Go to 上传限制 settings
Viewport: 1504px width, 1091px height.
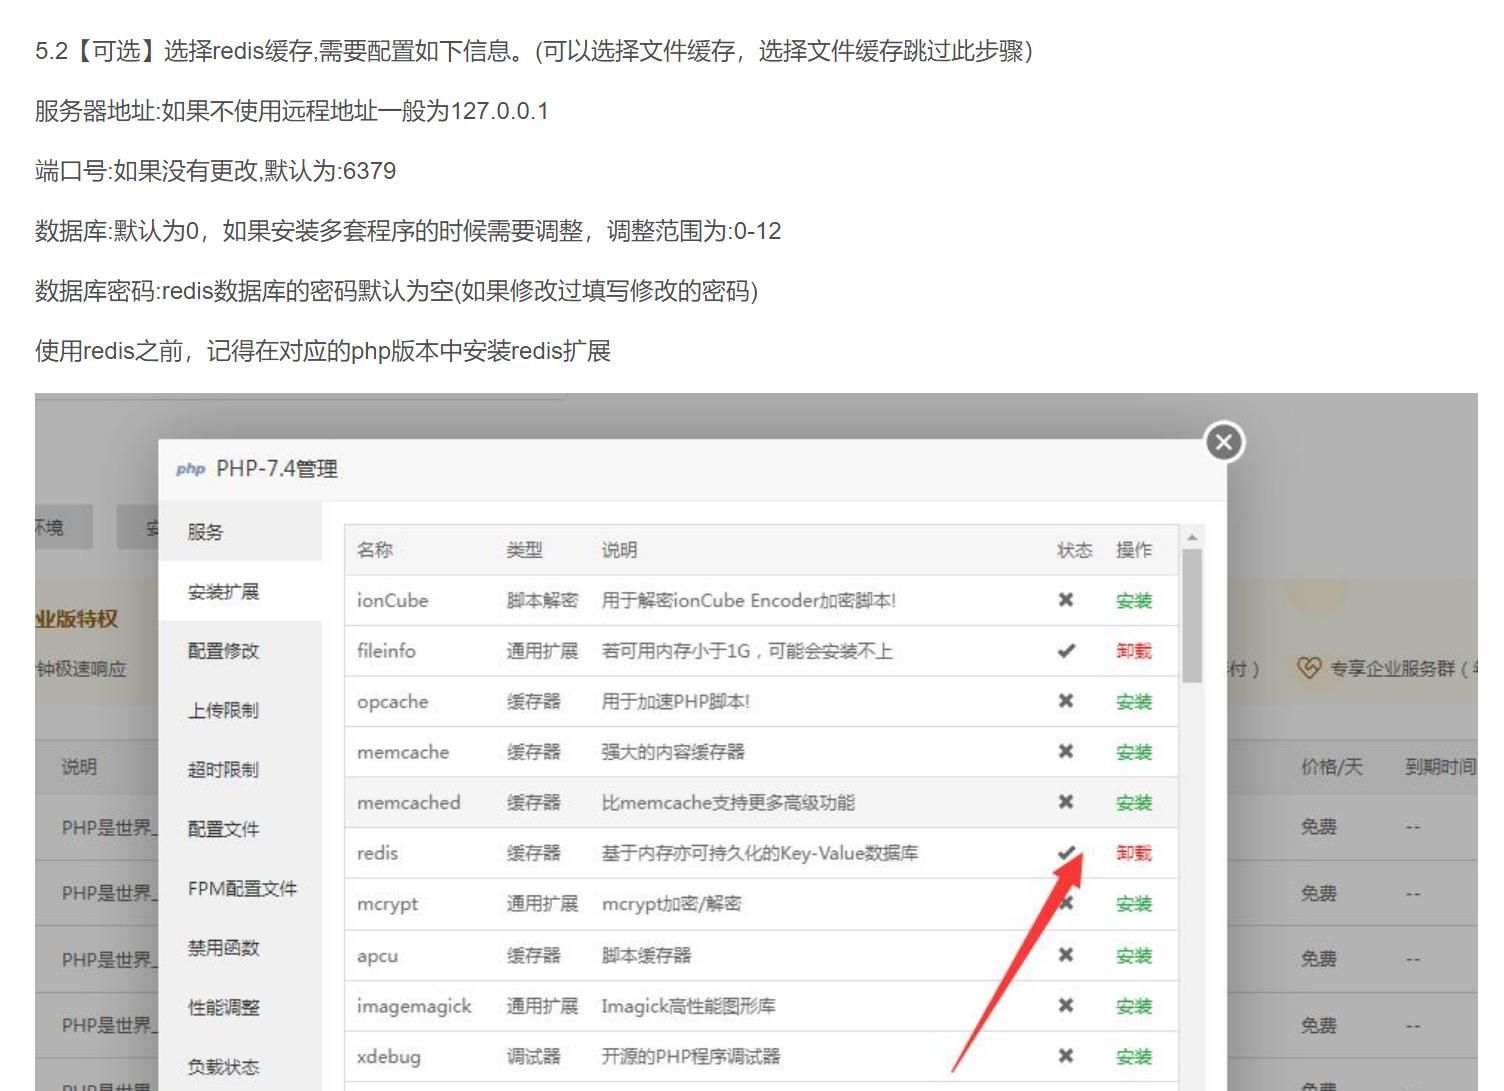(x=240, y=710)
